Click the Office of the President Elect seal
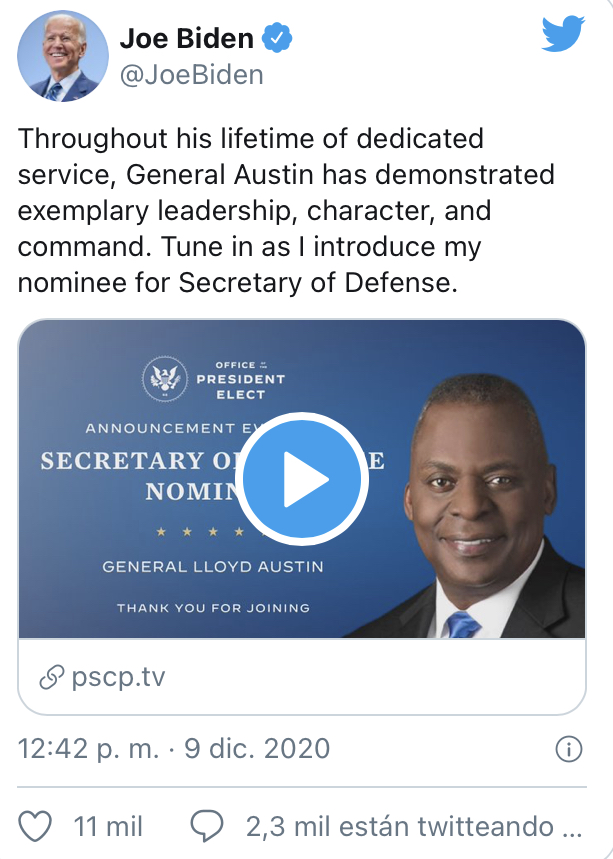Image resolution: width=613 pixels, height=859 pixels. coord(164,378)
